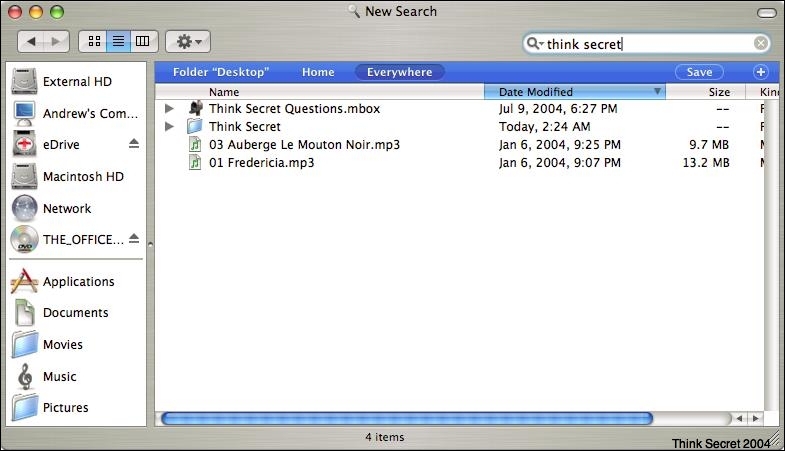Screen dimensions: 785x451
Task: Expand Think Secret Questions.mbox disclosure triangle
Action: 169,108
